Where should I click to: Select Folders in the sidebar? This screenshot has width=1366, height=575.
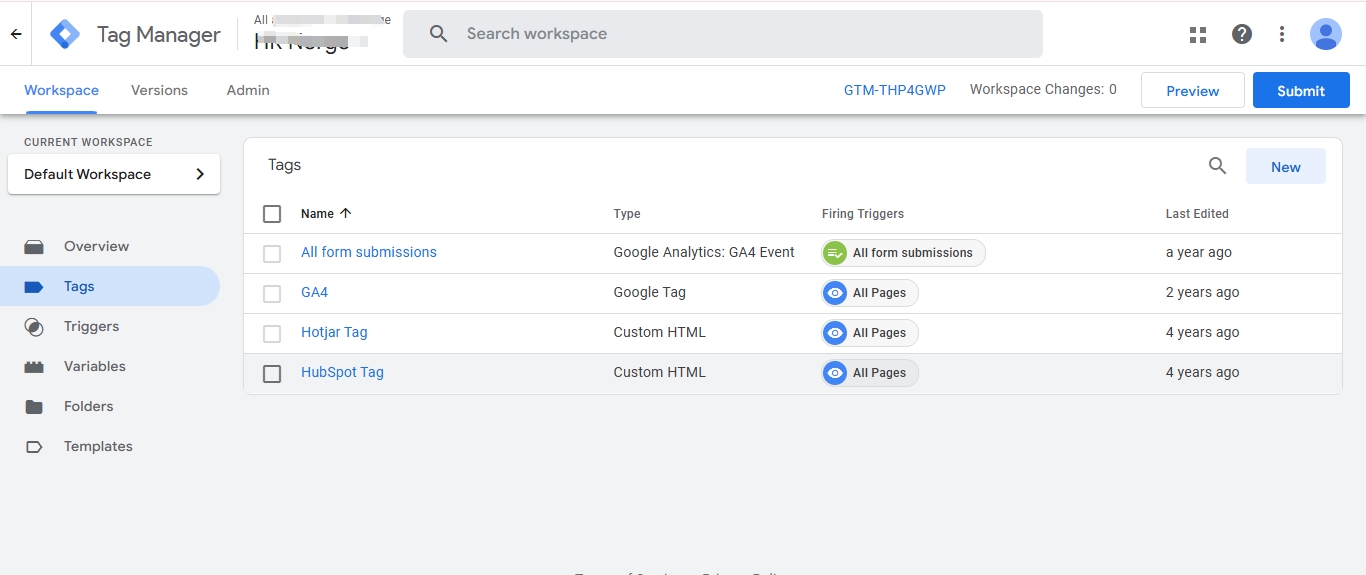[x=110, y=406]
